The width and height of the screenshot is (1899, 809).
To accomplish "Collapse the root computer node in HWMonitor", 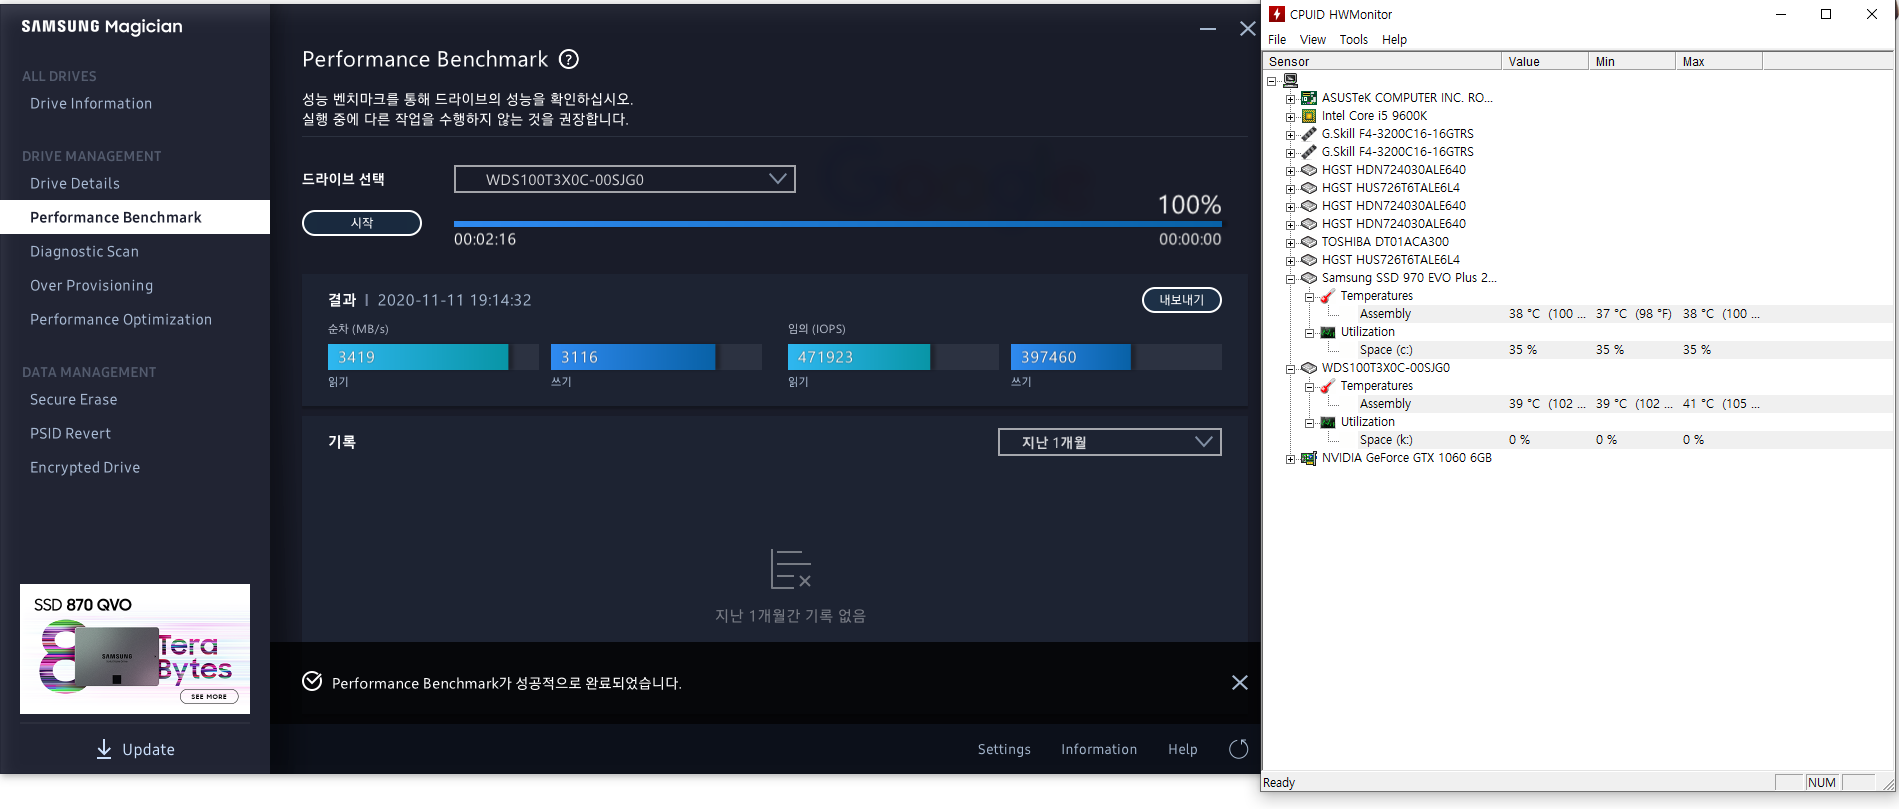I will [1272, 81].
